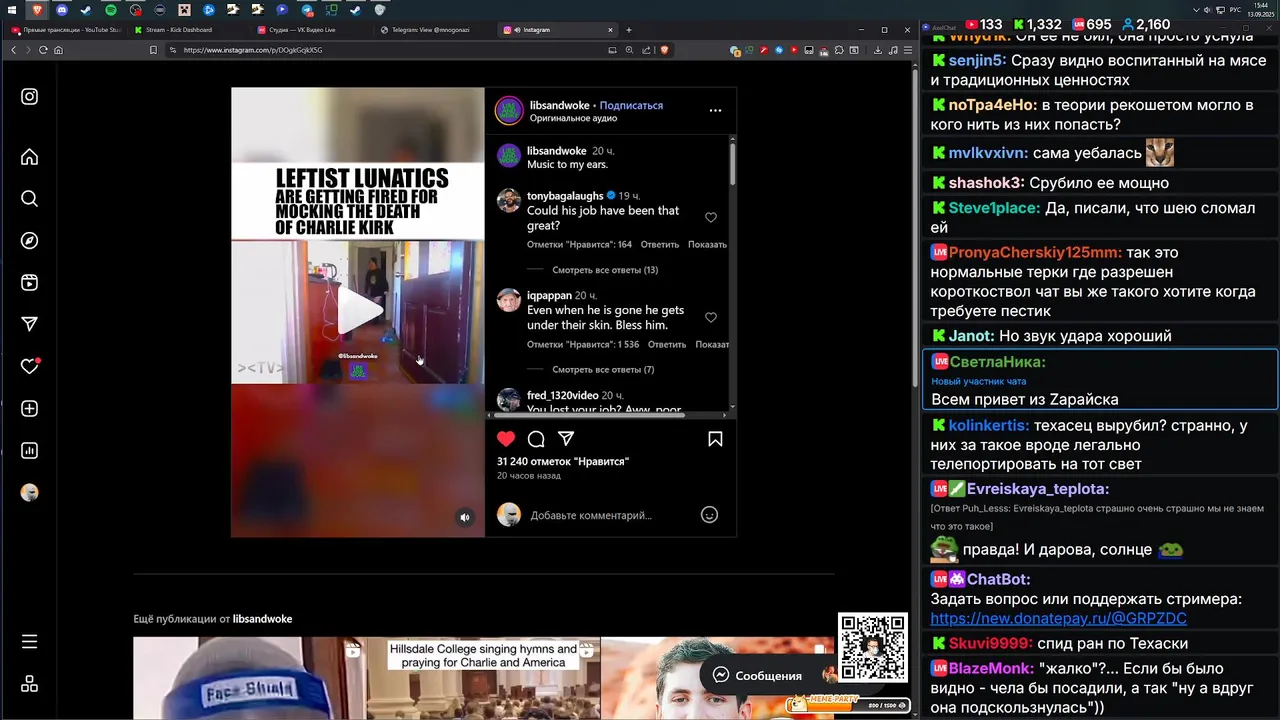Go to the Instagram Home feed icon
Viewport: 1280px width, 720px height.
29,157
